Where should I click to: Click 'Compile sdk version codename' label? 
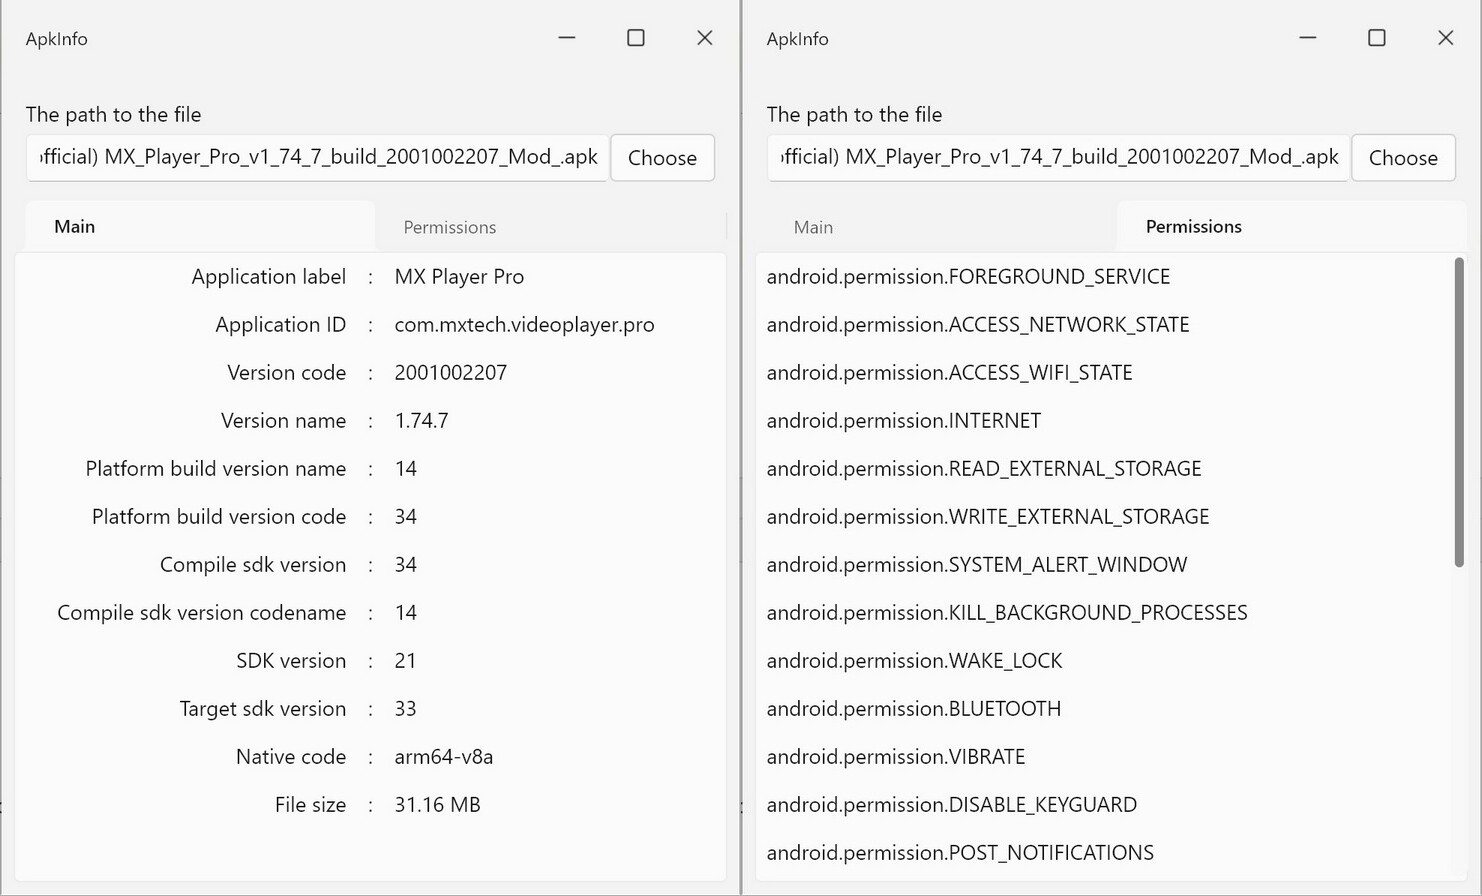(202, 613)
